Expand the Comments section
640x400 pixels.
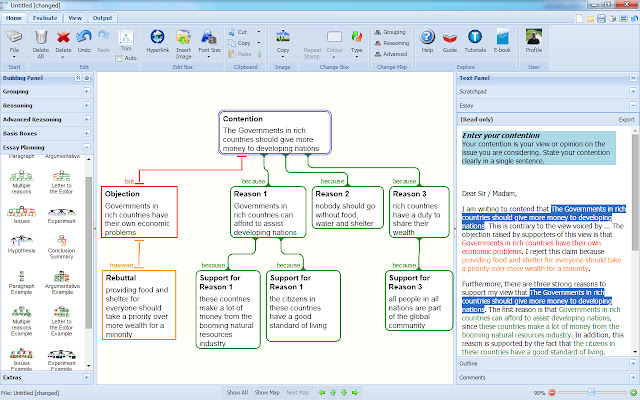633,377
